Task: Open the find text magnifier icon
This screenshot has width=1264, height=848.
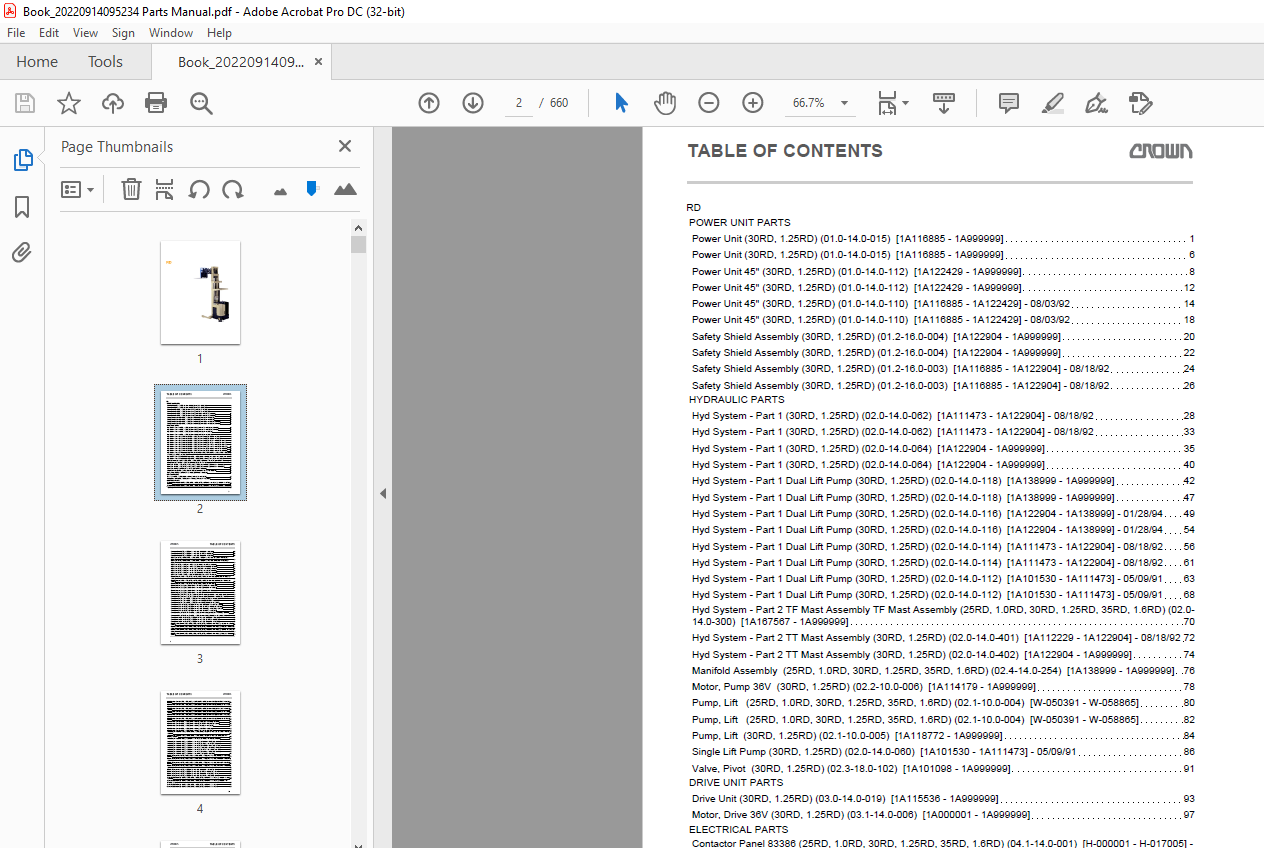Action: click(x=201, y=103)
